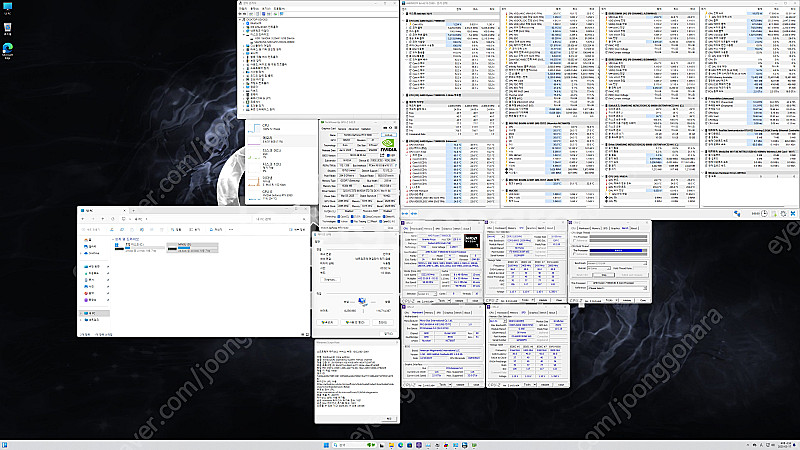This screenshot has width=800, height=450.
Task: Open the 내 PC desktop icon
Action: pos(9,10)
